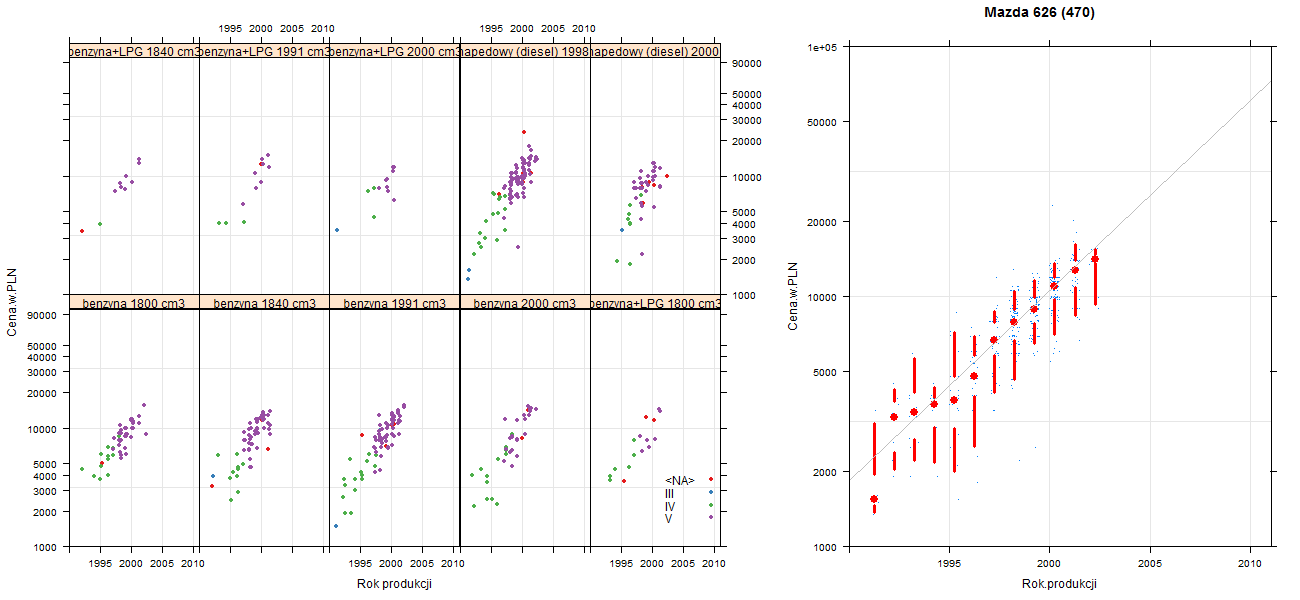Click the "50000" y-axis tick in Mazda chart

(822, 122)
